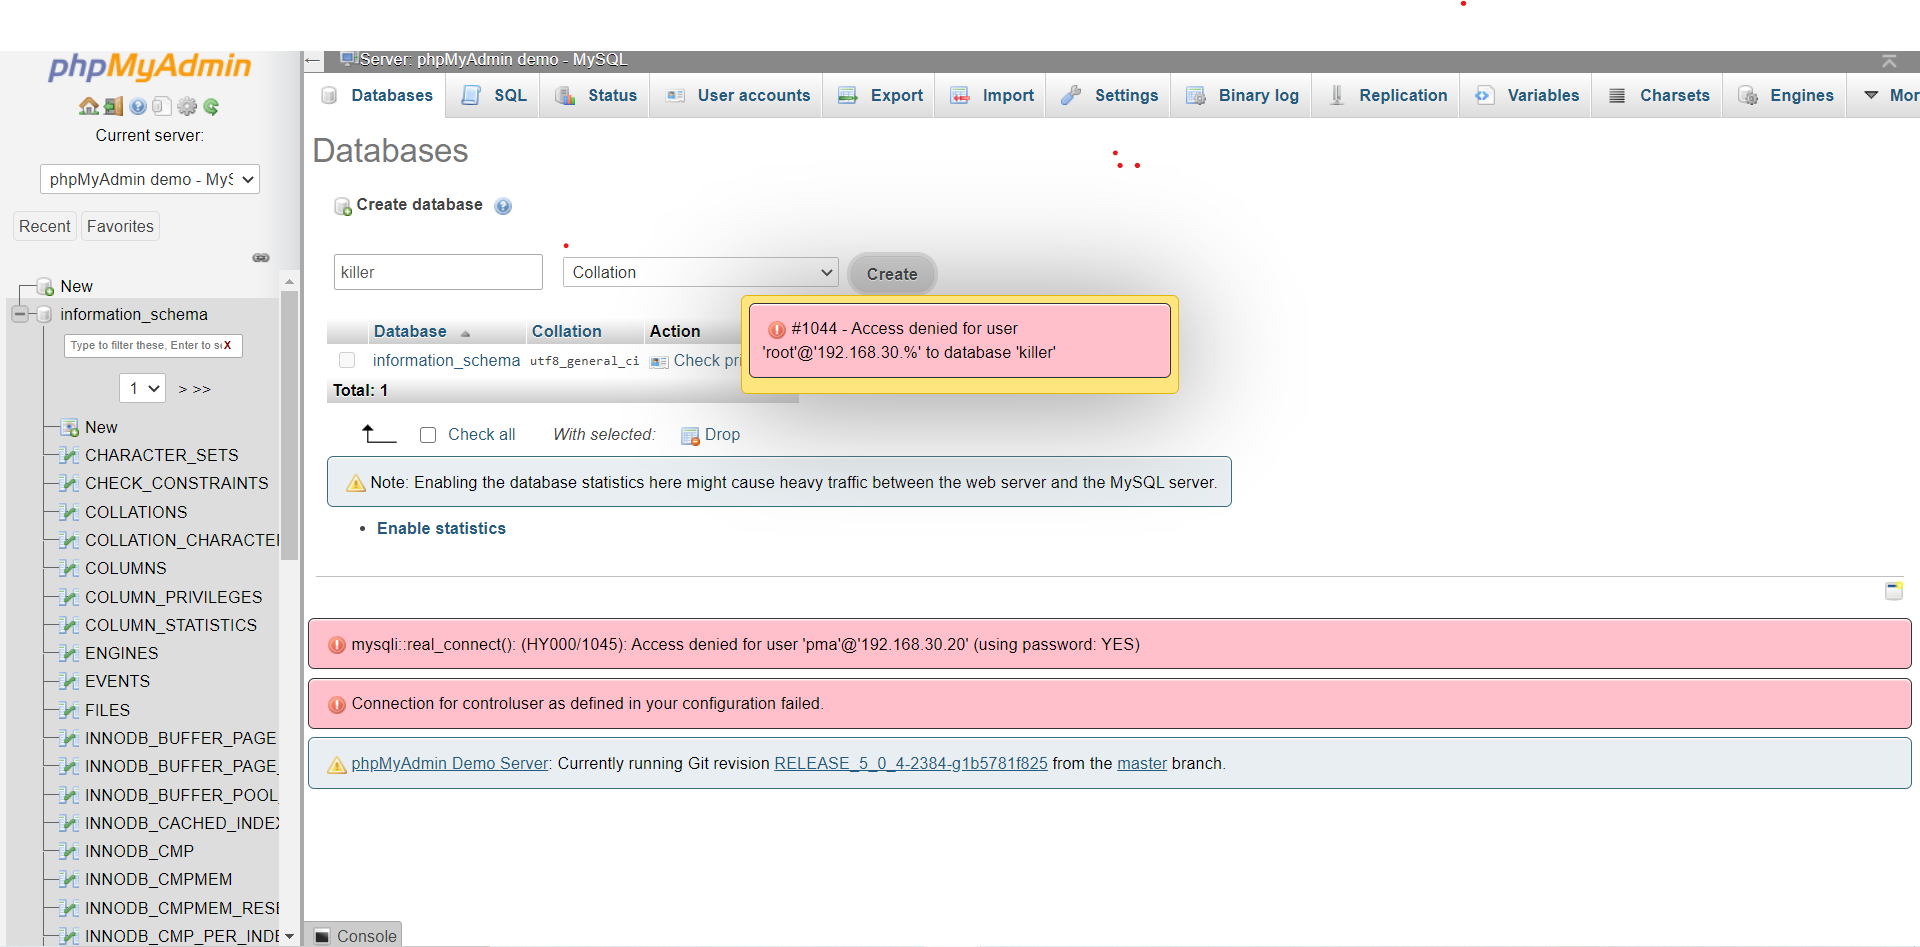Reload the navigation panel

pos(211,106)
